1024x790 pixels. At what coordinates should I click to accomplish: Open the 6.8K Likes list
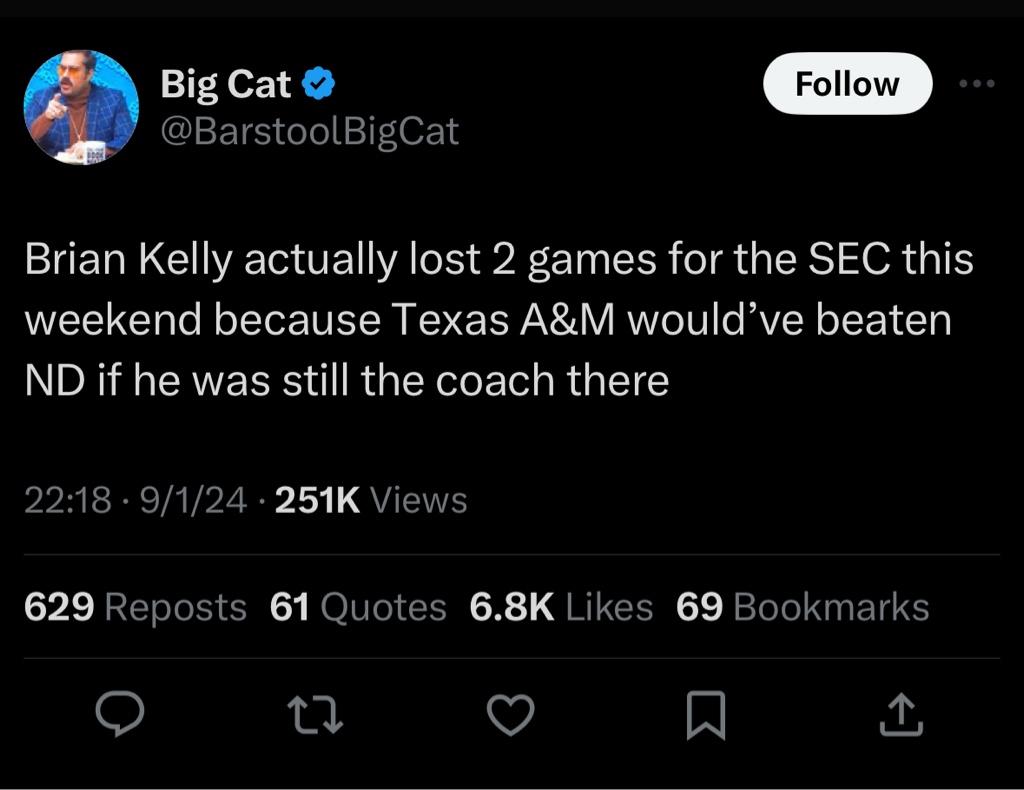tap(560, 607)
